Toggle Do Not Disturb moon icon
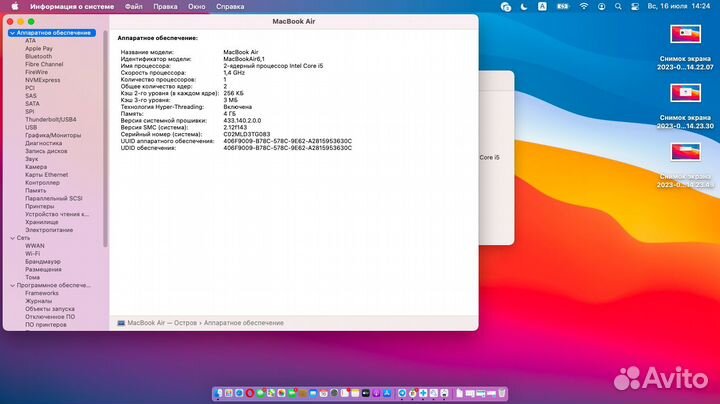The height and width of the screenshot is (404, 720). [524, 6]
